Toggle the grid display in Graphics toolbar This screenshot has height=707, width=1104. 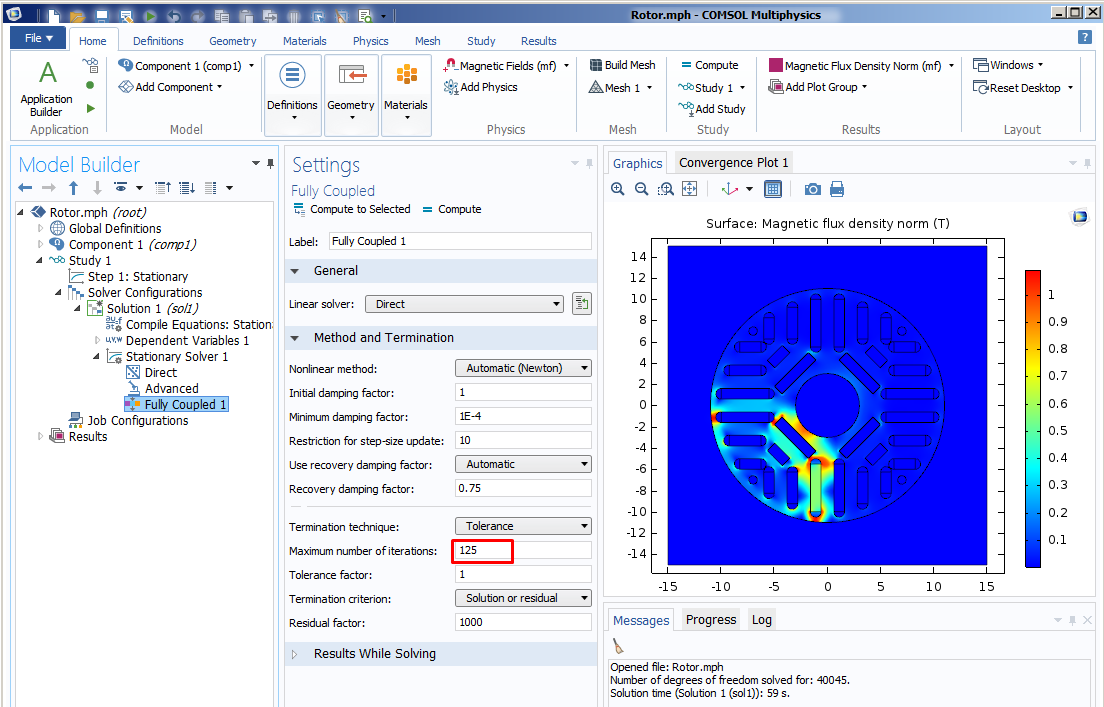772,189
